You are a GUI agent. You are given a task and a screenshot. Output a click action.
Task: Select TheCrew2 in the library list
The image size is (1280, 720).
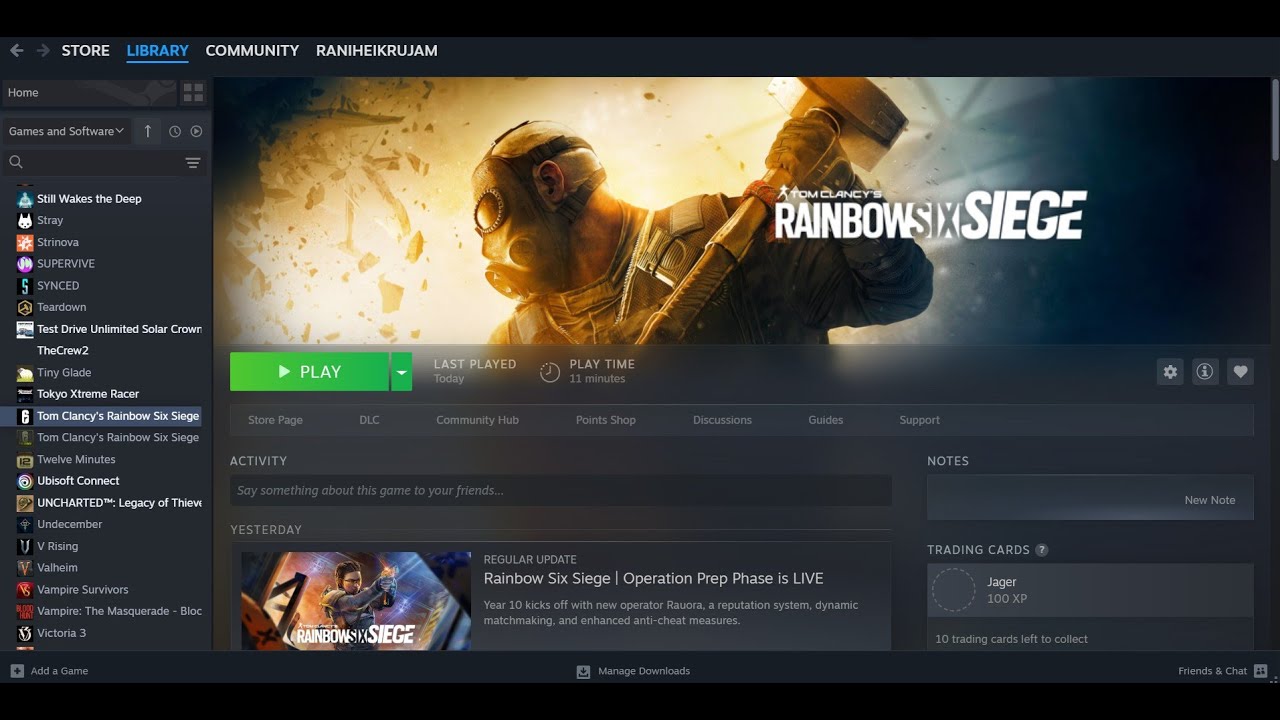click(63, 351)
